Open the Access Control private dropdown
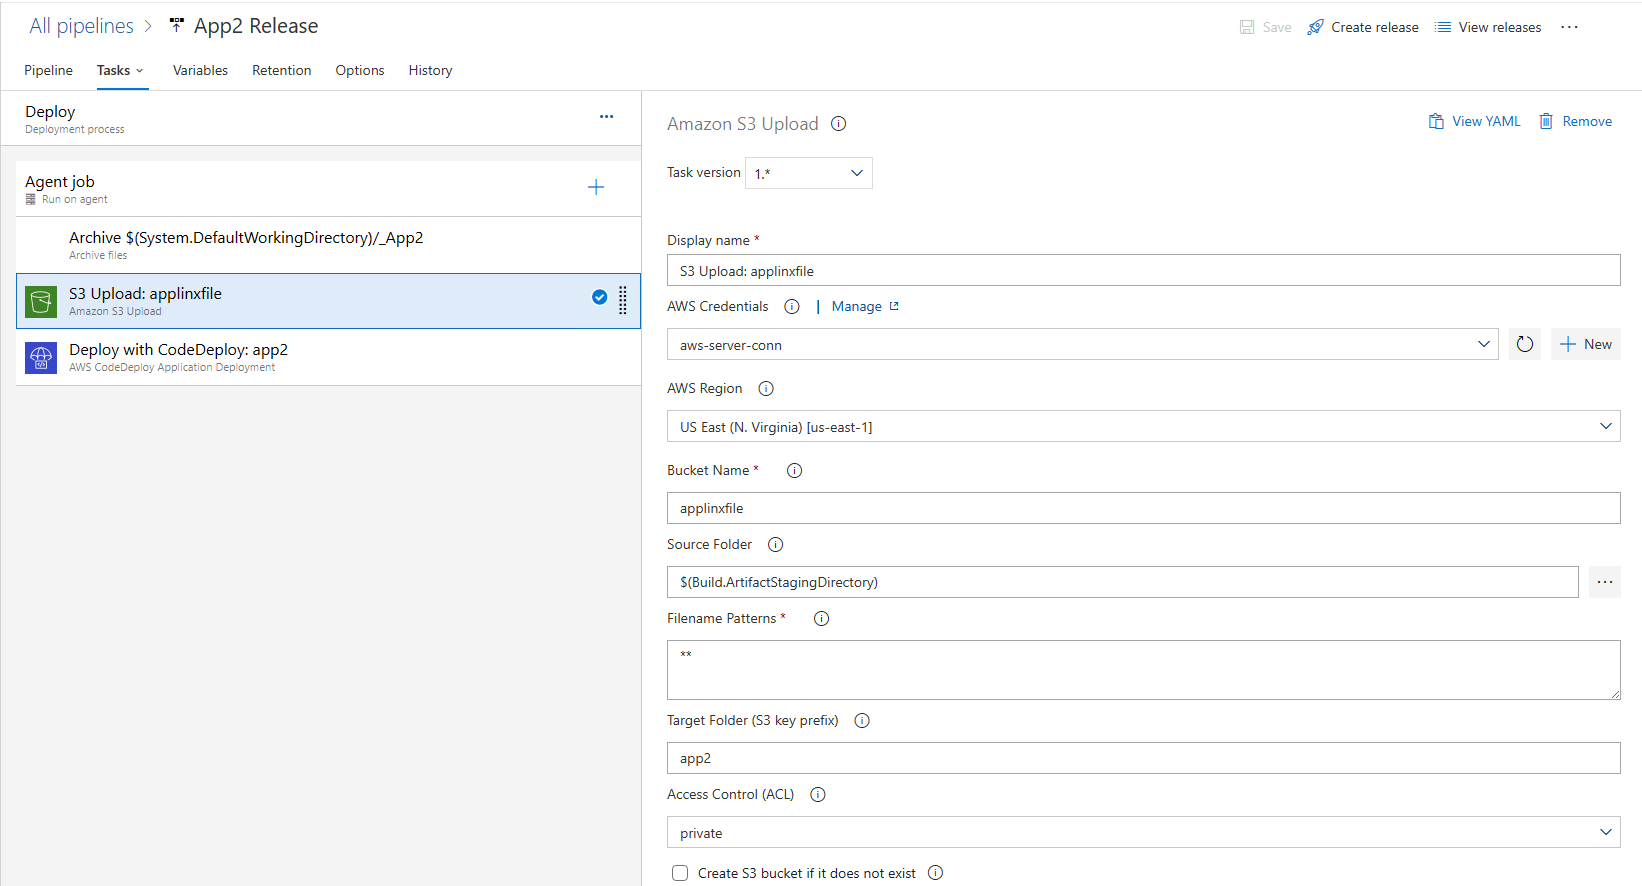 (1144, 832)
